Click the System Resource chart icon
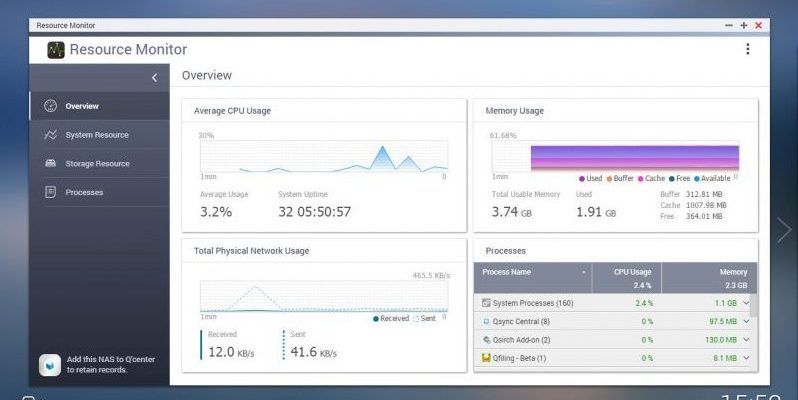Screen dimensions: 798x400 (x=50, y=134)
